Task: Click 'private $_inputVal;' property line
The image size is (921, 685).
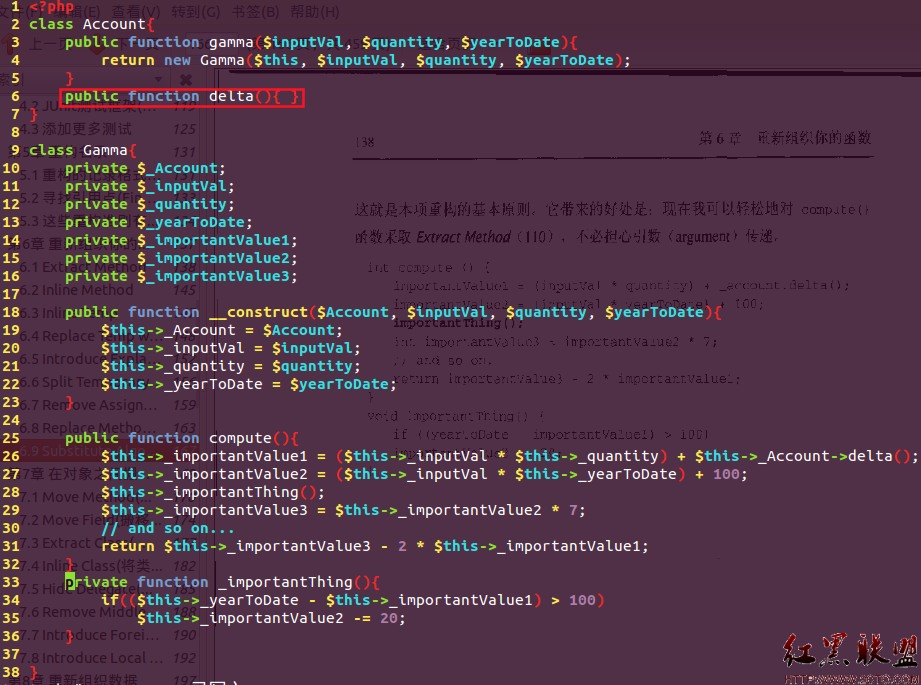Action: (x=150, y=187)
